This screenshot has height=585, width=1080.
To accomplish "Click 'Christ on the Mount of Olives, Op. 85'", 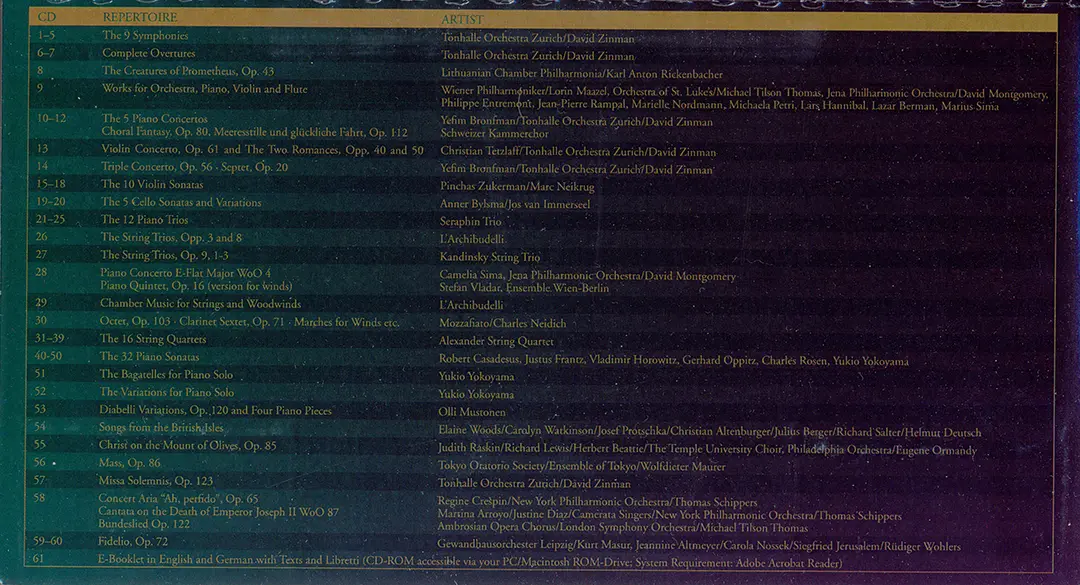I will click(x=187, y=446).
